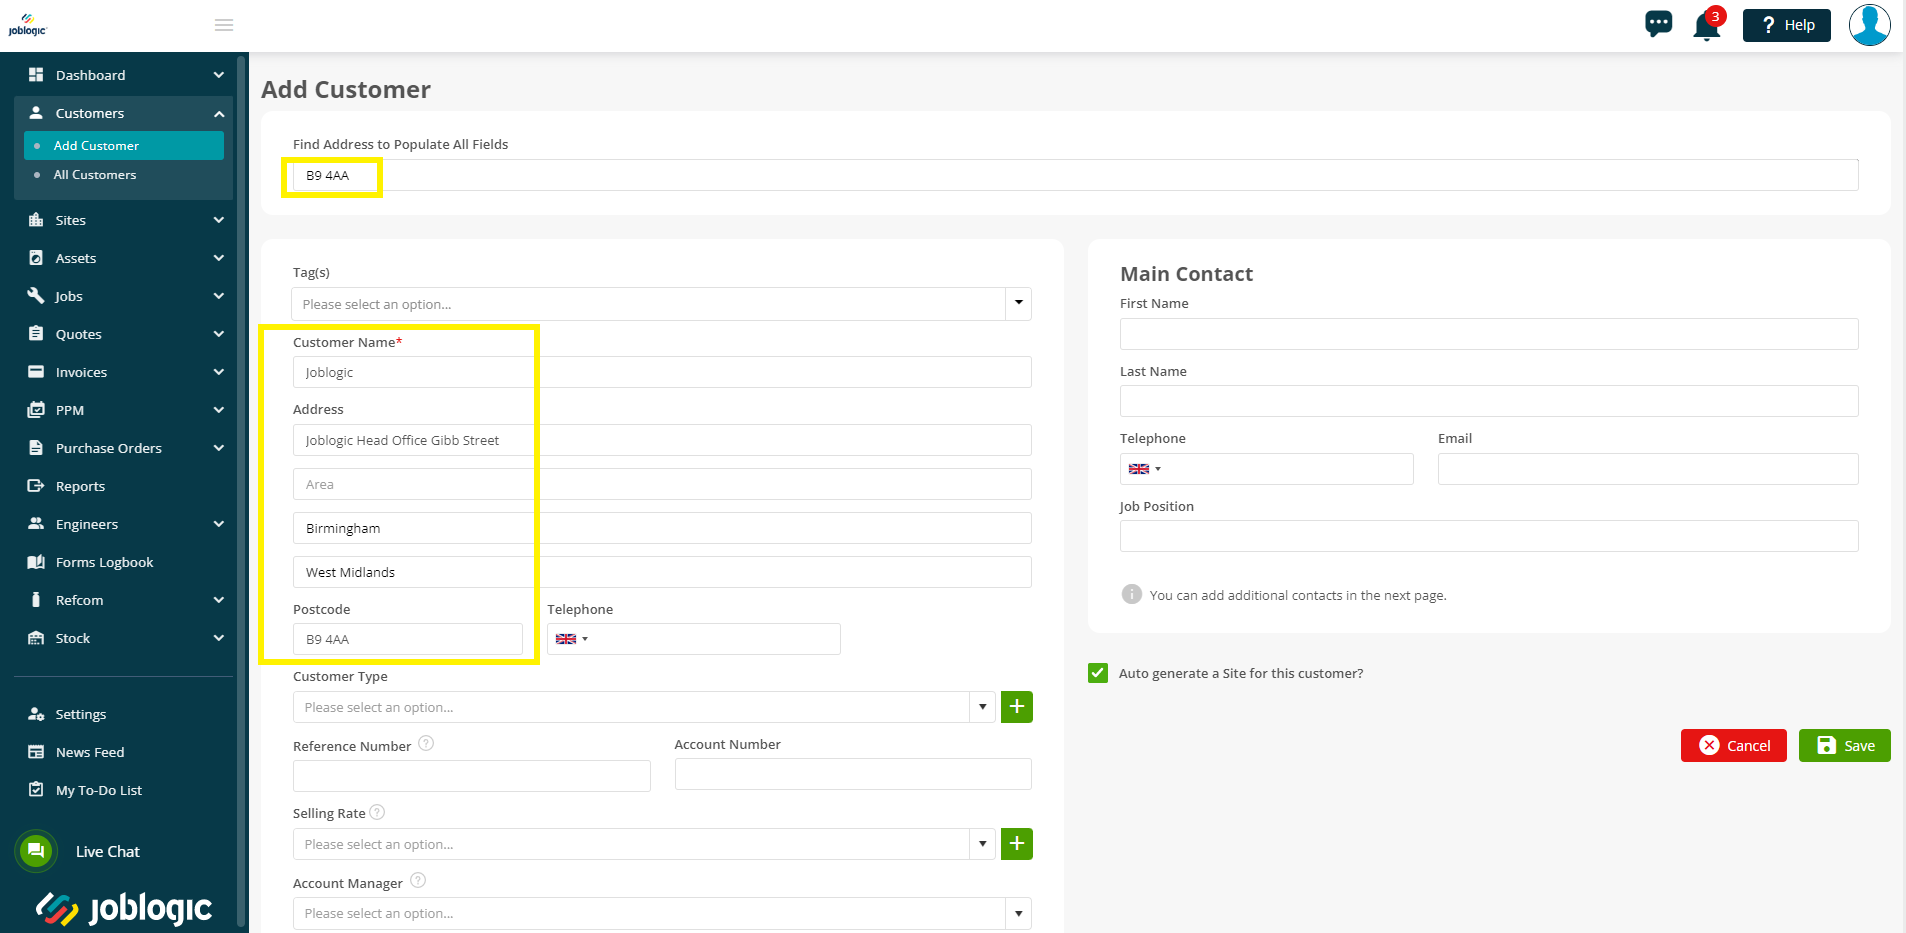Expand the Sites sidebar menu
Screen dimensions: 1906x933
coord(124,220)
